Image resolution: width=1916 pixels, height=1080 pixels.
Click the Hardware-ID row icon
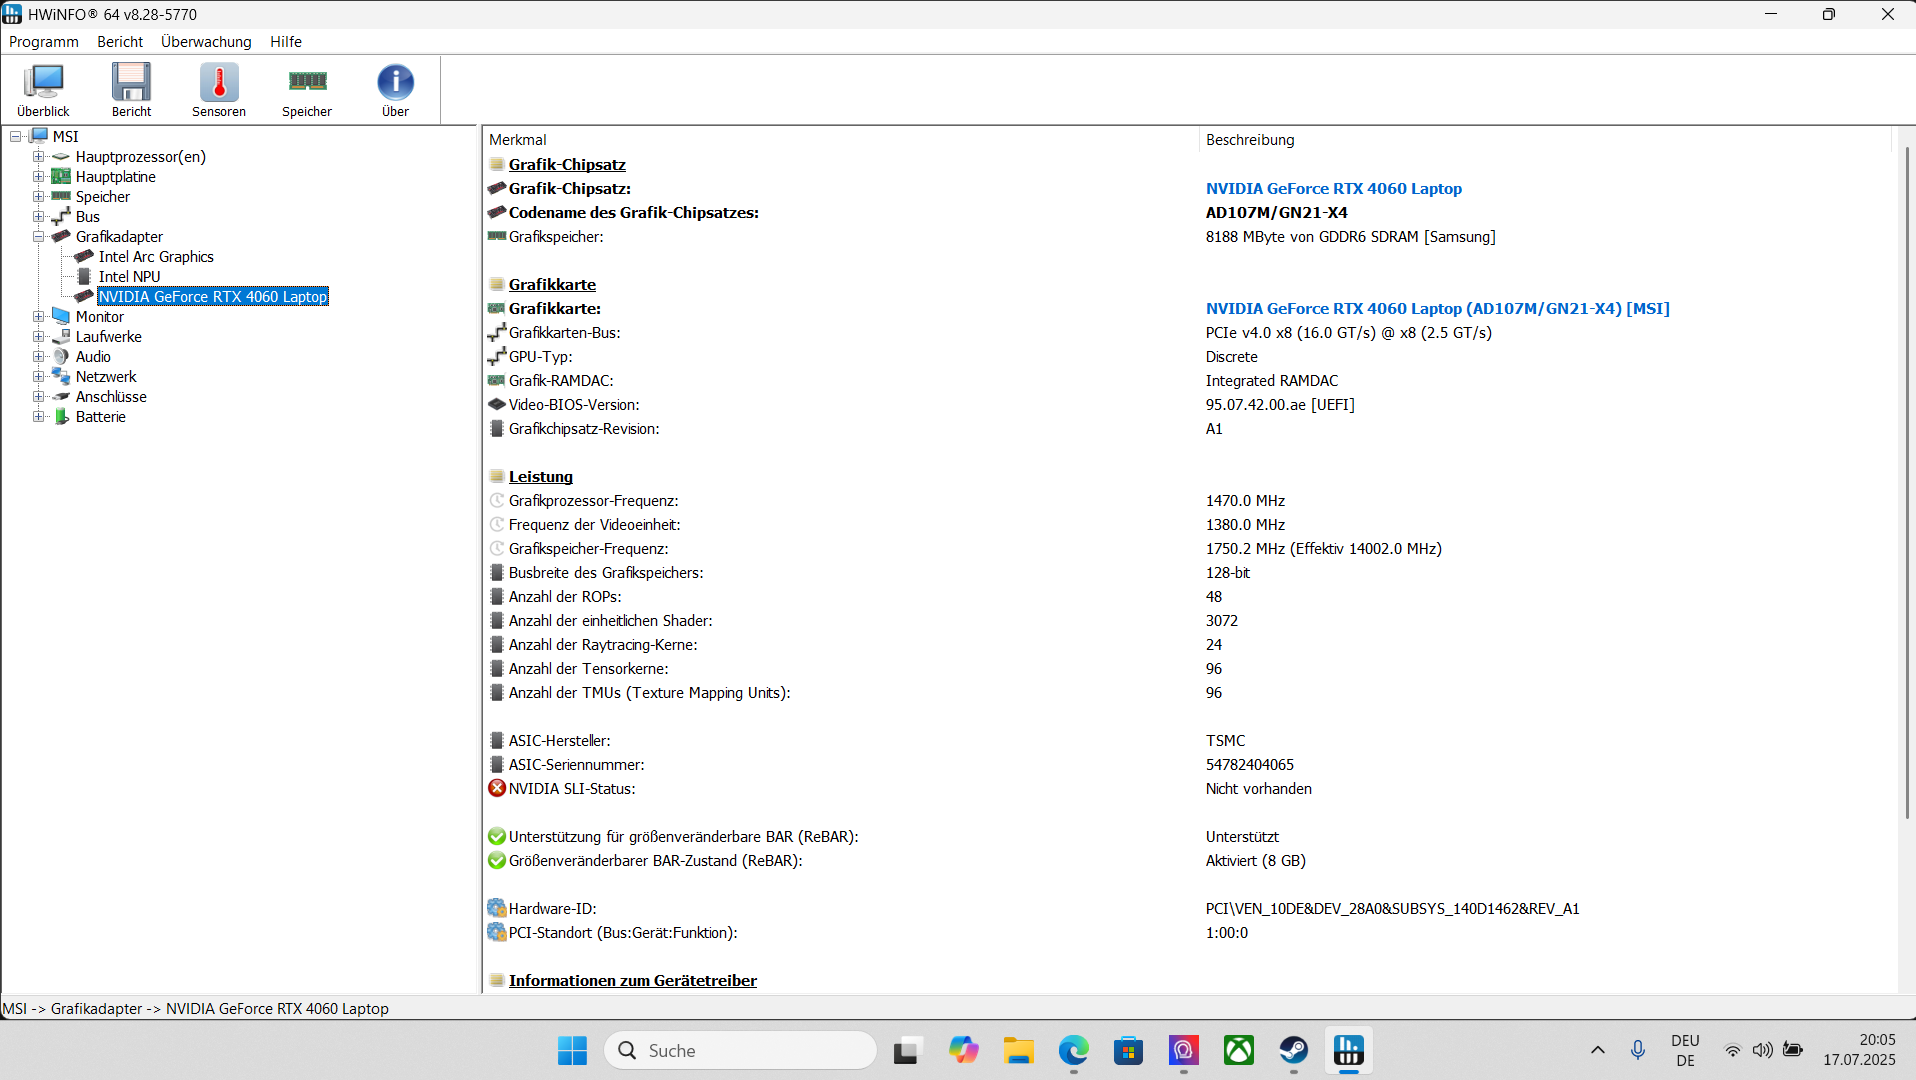497,908
